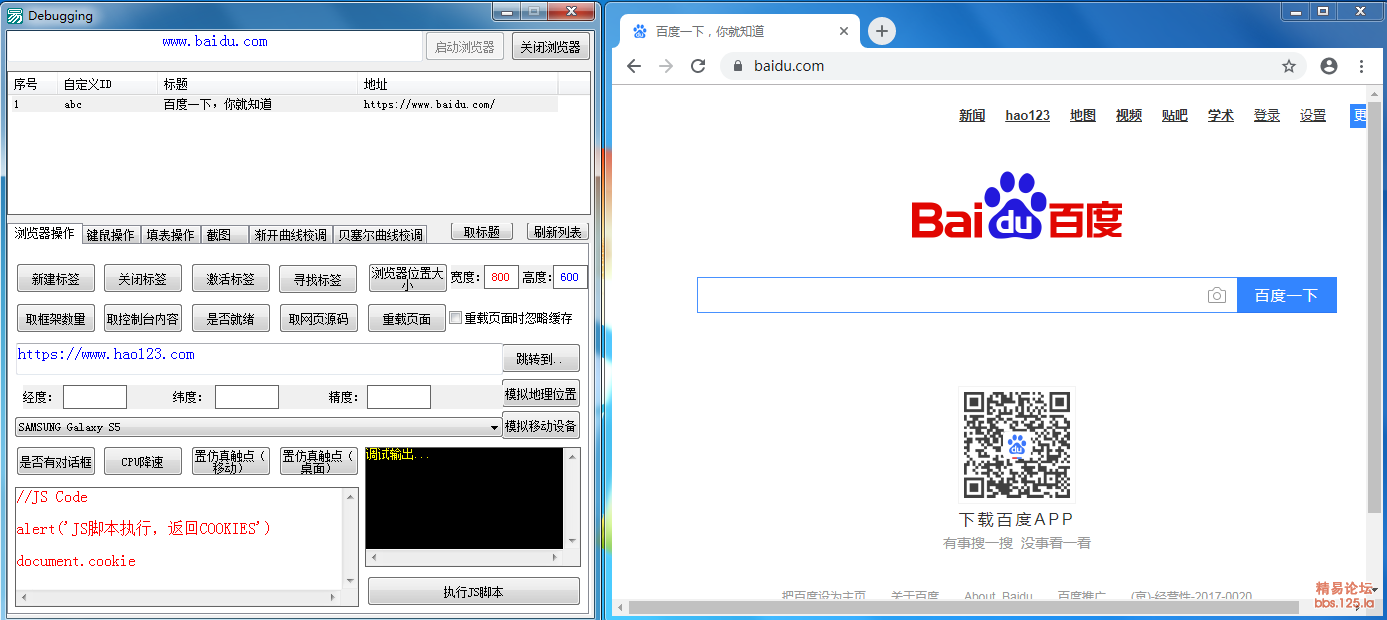Image resolution: width=1387 pixels, height=620 pixels.
Task: Click the 地址 column header
Action: [458, 84]
